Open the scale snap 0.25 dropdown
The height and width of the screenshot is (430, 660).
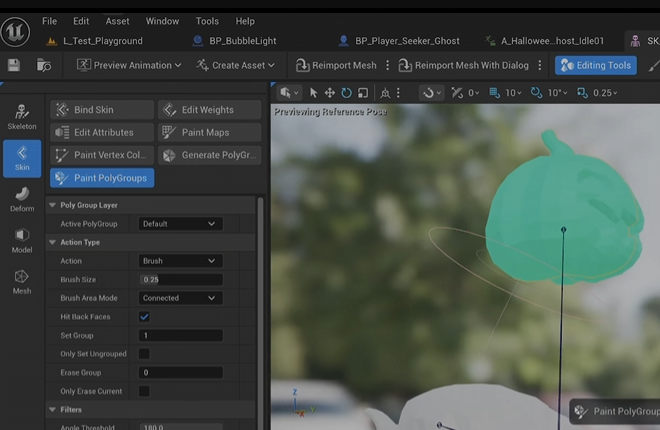click(605, 93)
